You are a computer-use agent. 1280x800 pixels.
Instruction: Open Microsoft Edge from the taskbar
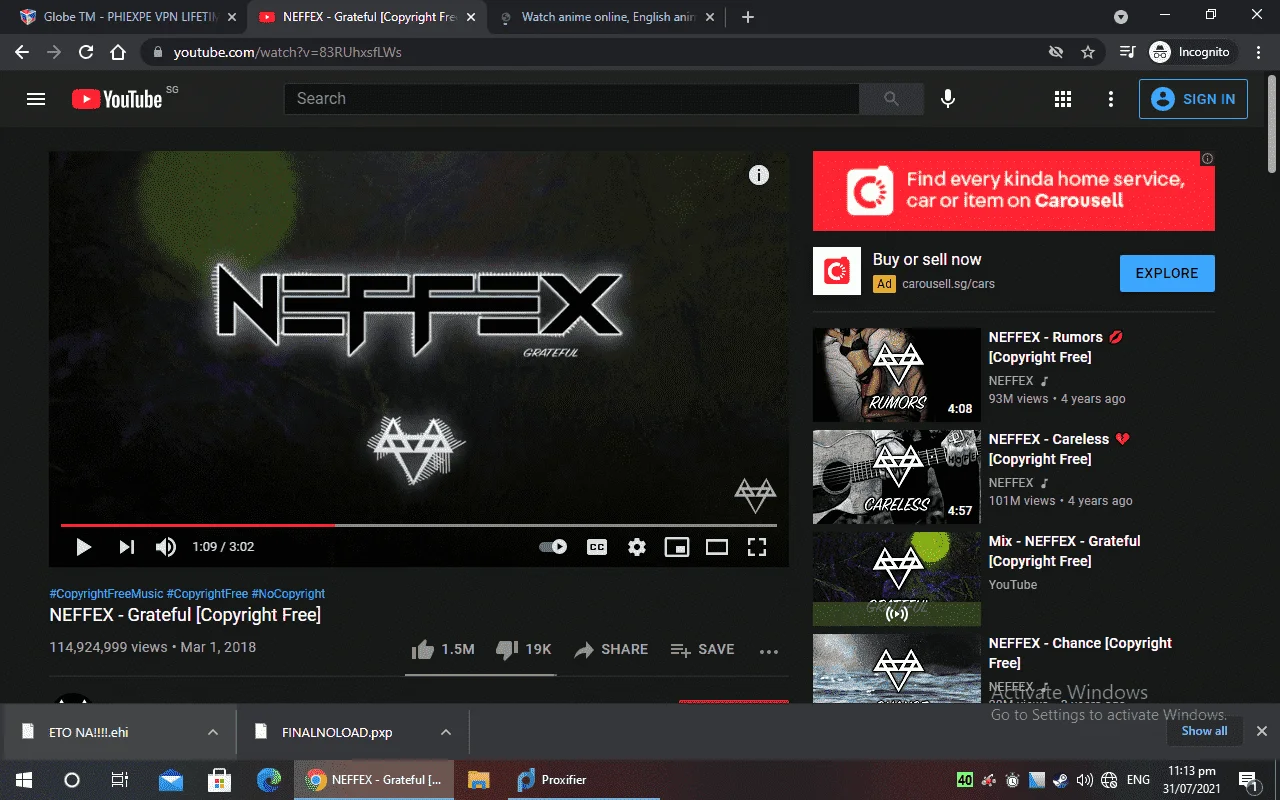pos(268,780)
